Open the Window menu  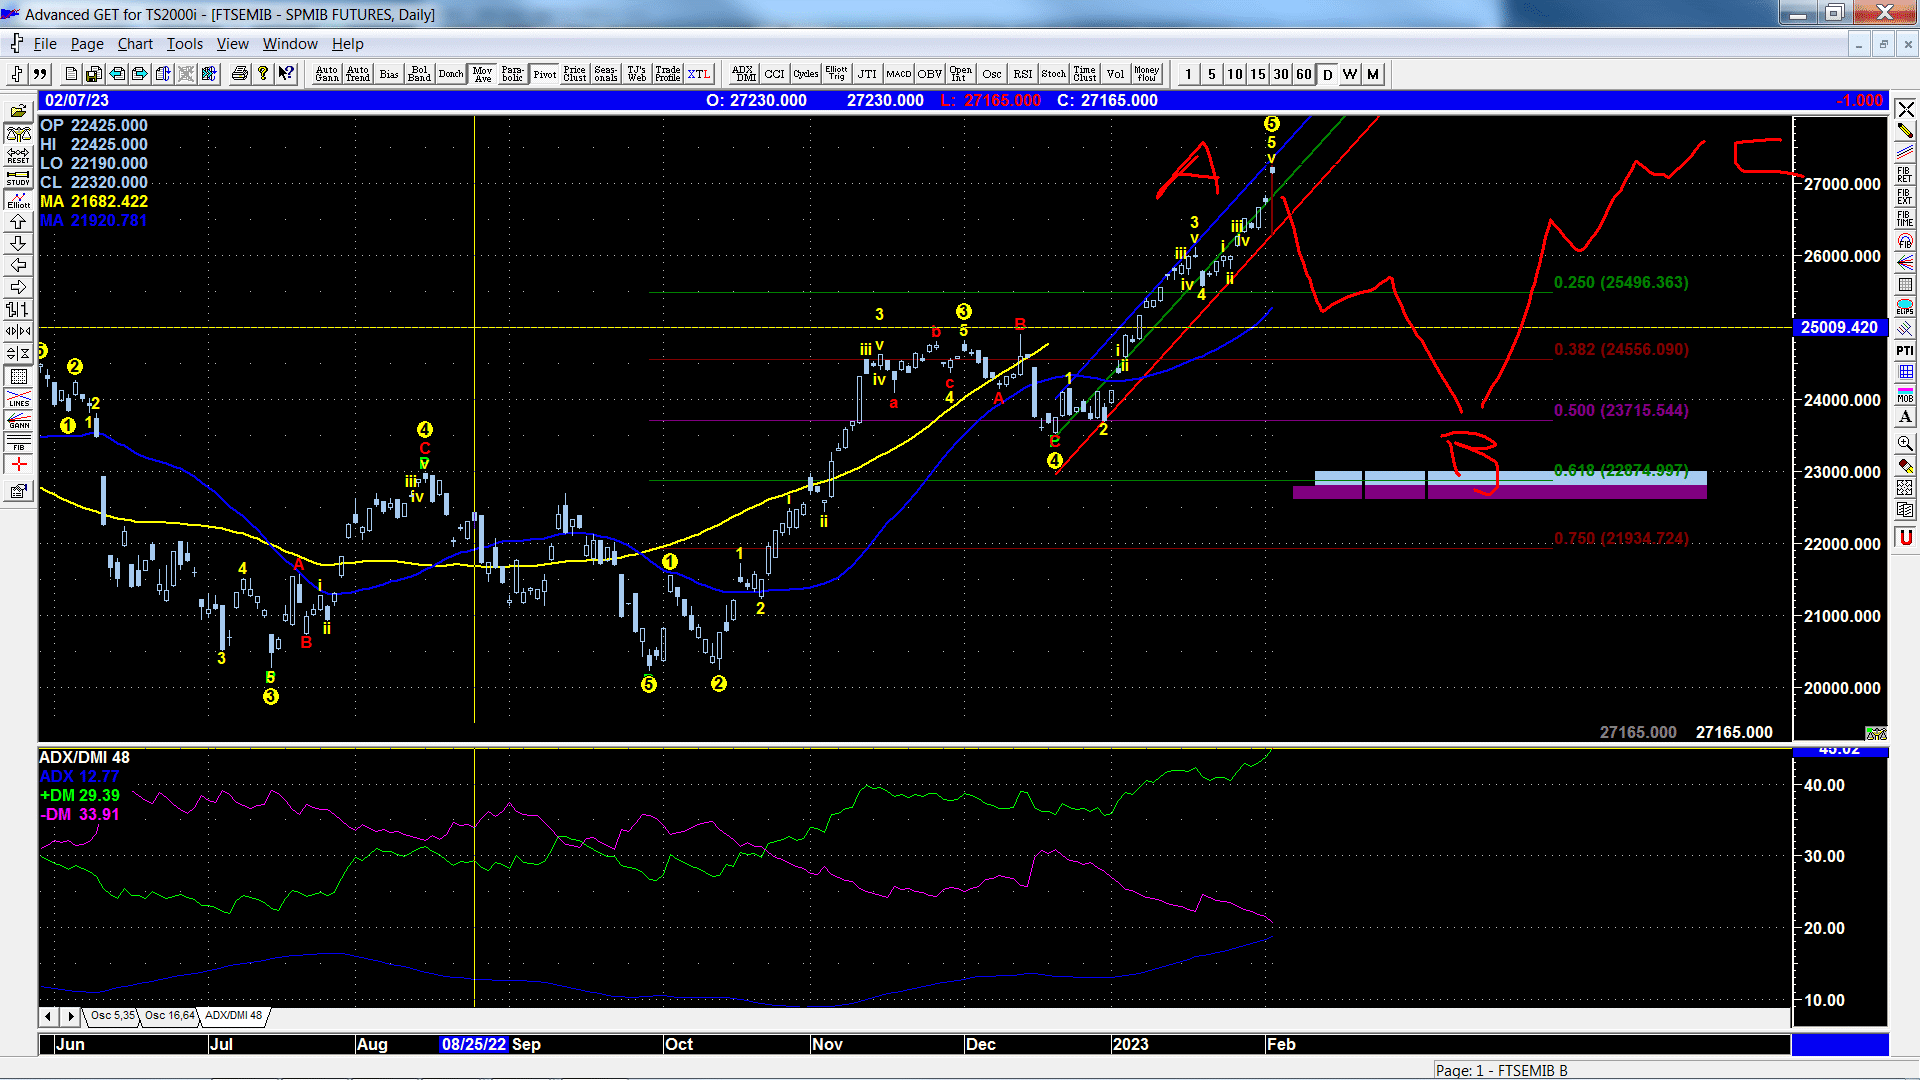click(x=290, y=44)
